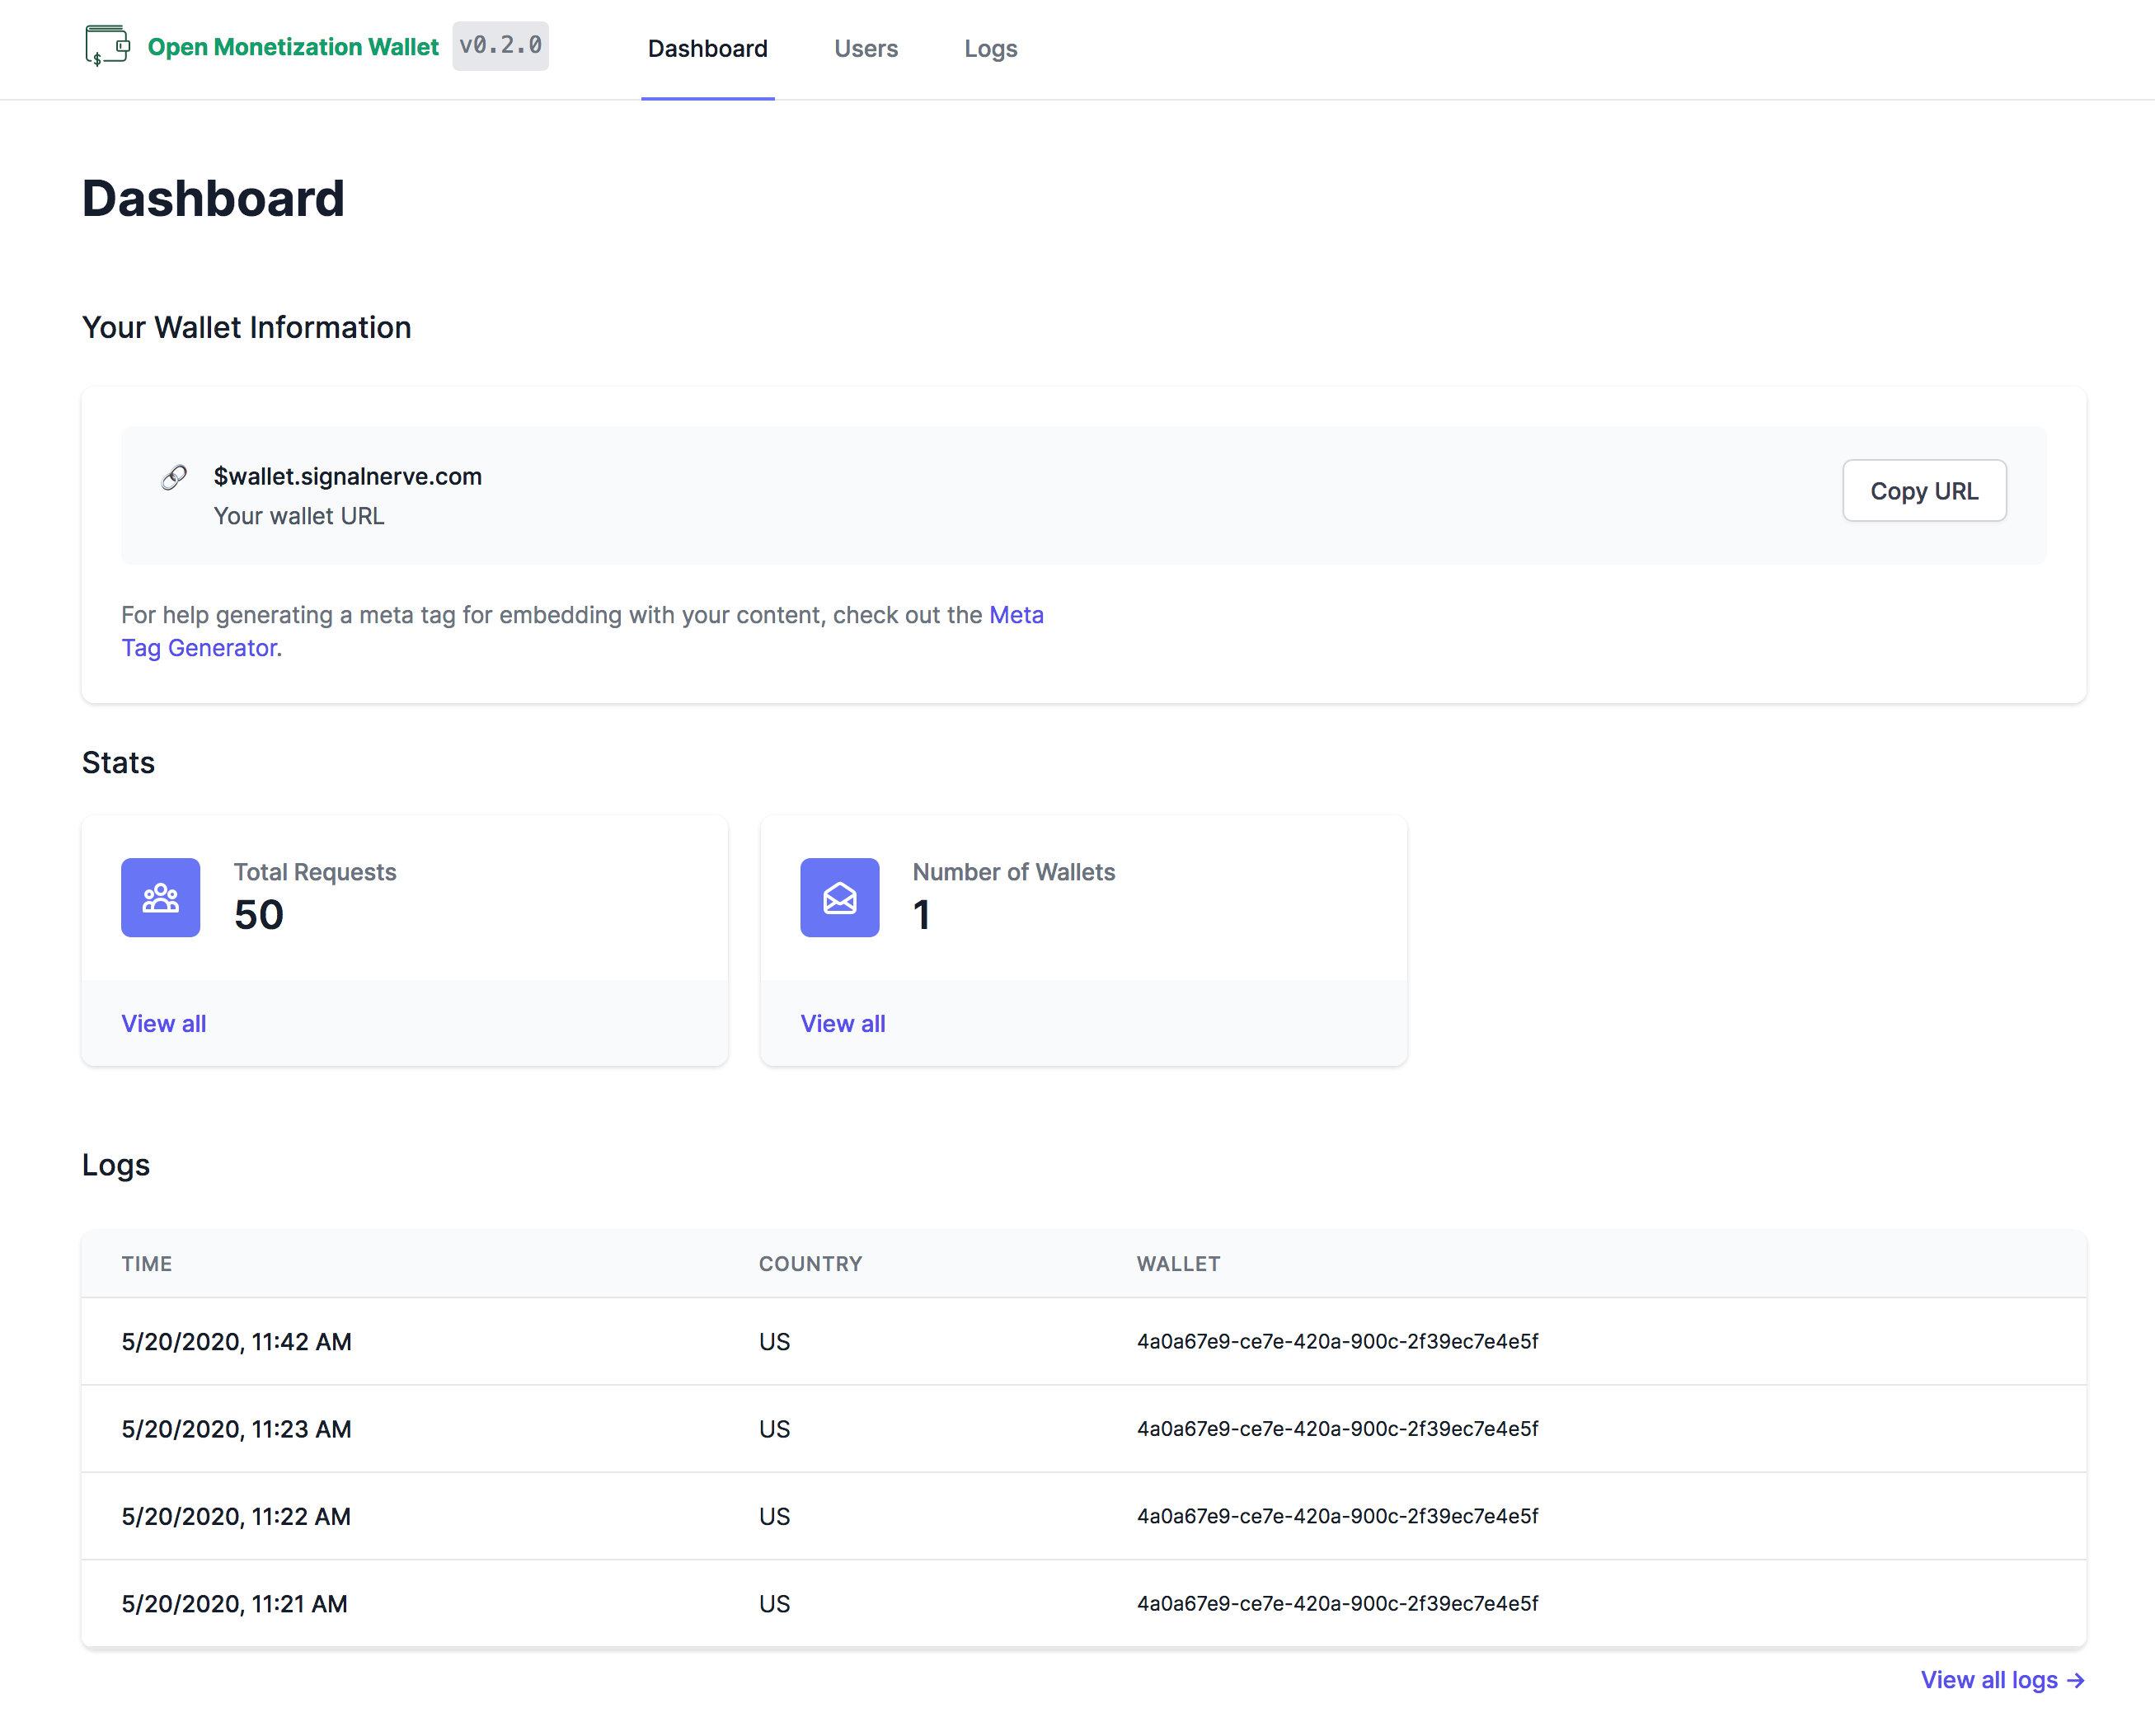Click the v0.2.0 version badge
Screen dimensions: 2155x1736
pos(500,46)
